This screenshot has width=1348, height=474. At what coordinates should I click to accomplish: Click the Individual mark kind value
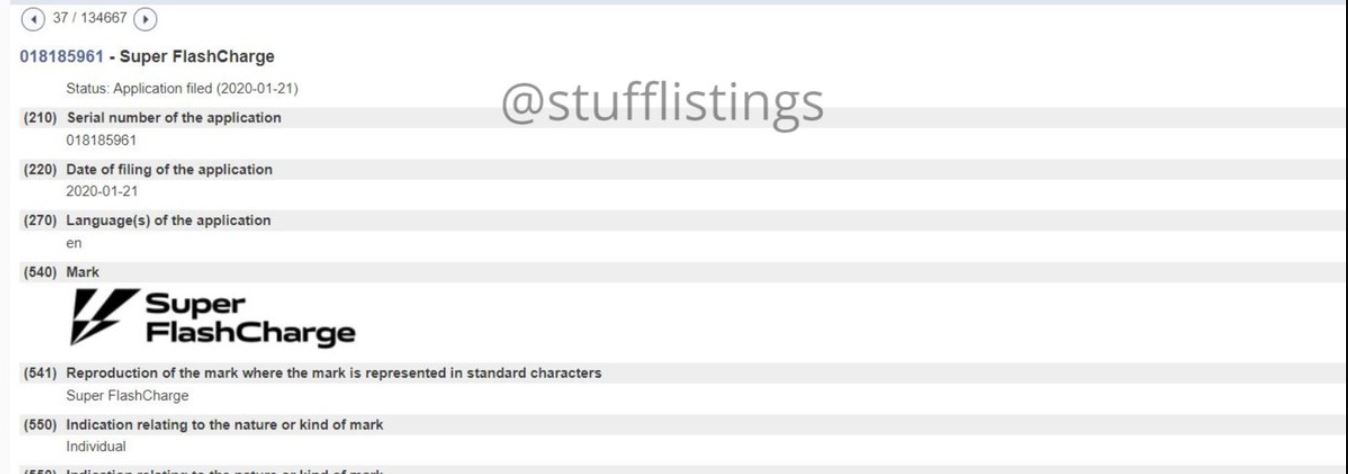[x=89, y=446]
